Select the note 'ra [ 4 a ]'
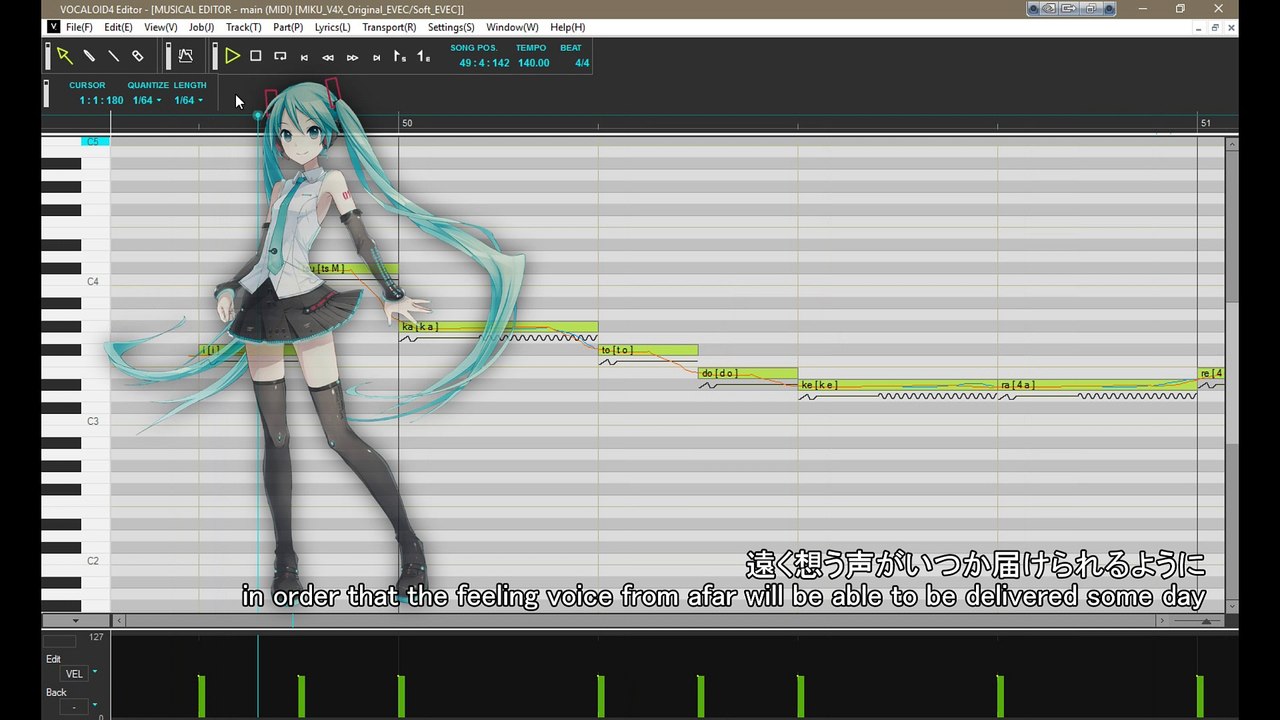 [1098, 385]
